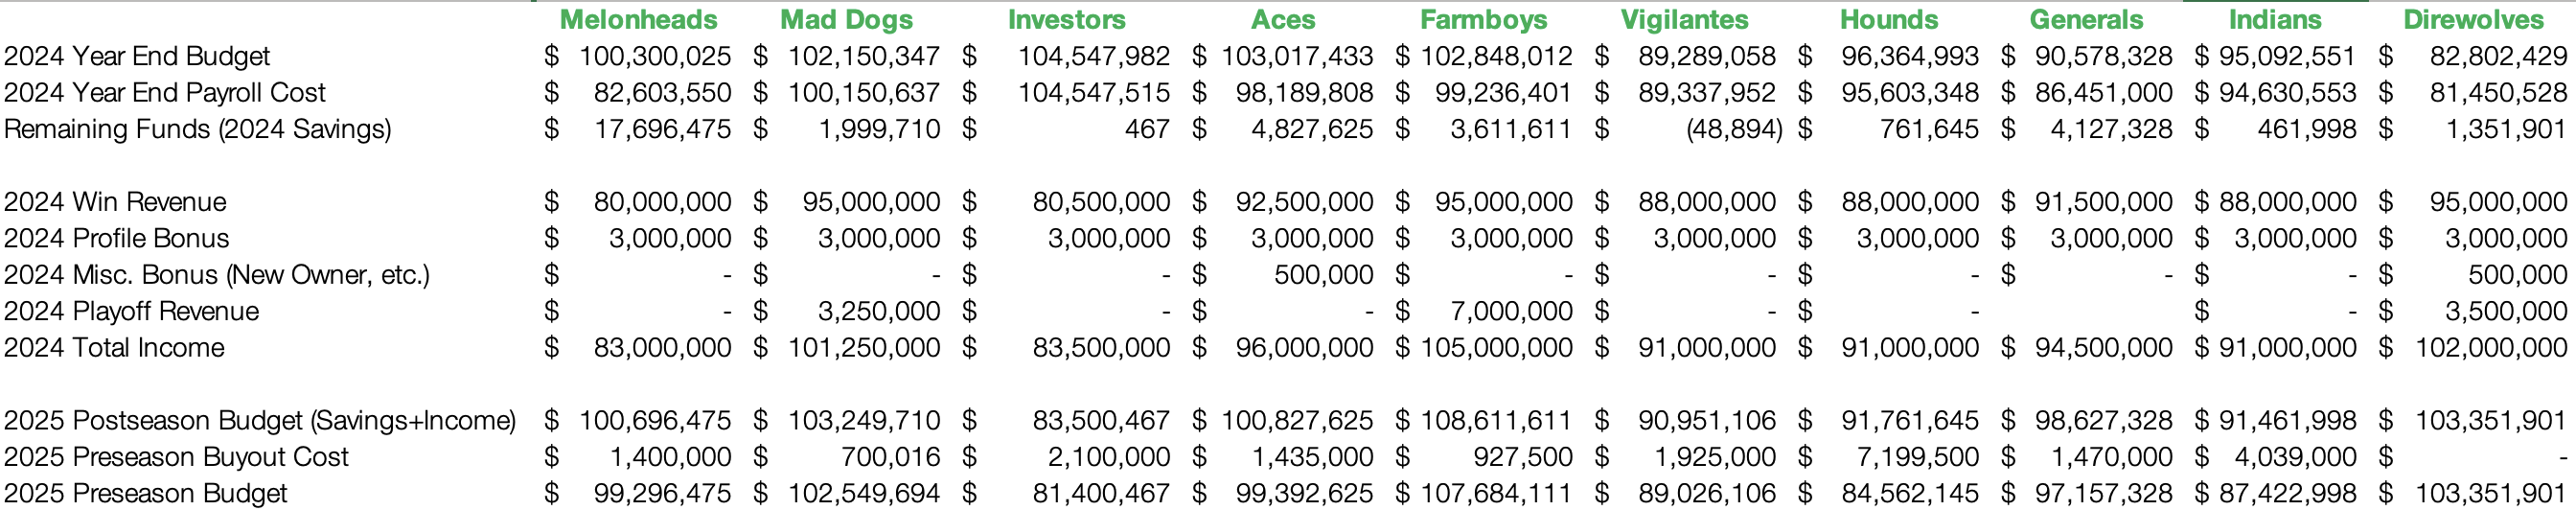Select the 2025 Preseason Budget row label
This screenshot has width=2576, height=510.
[145, 494]
